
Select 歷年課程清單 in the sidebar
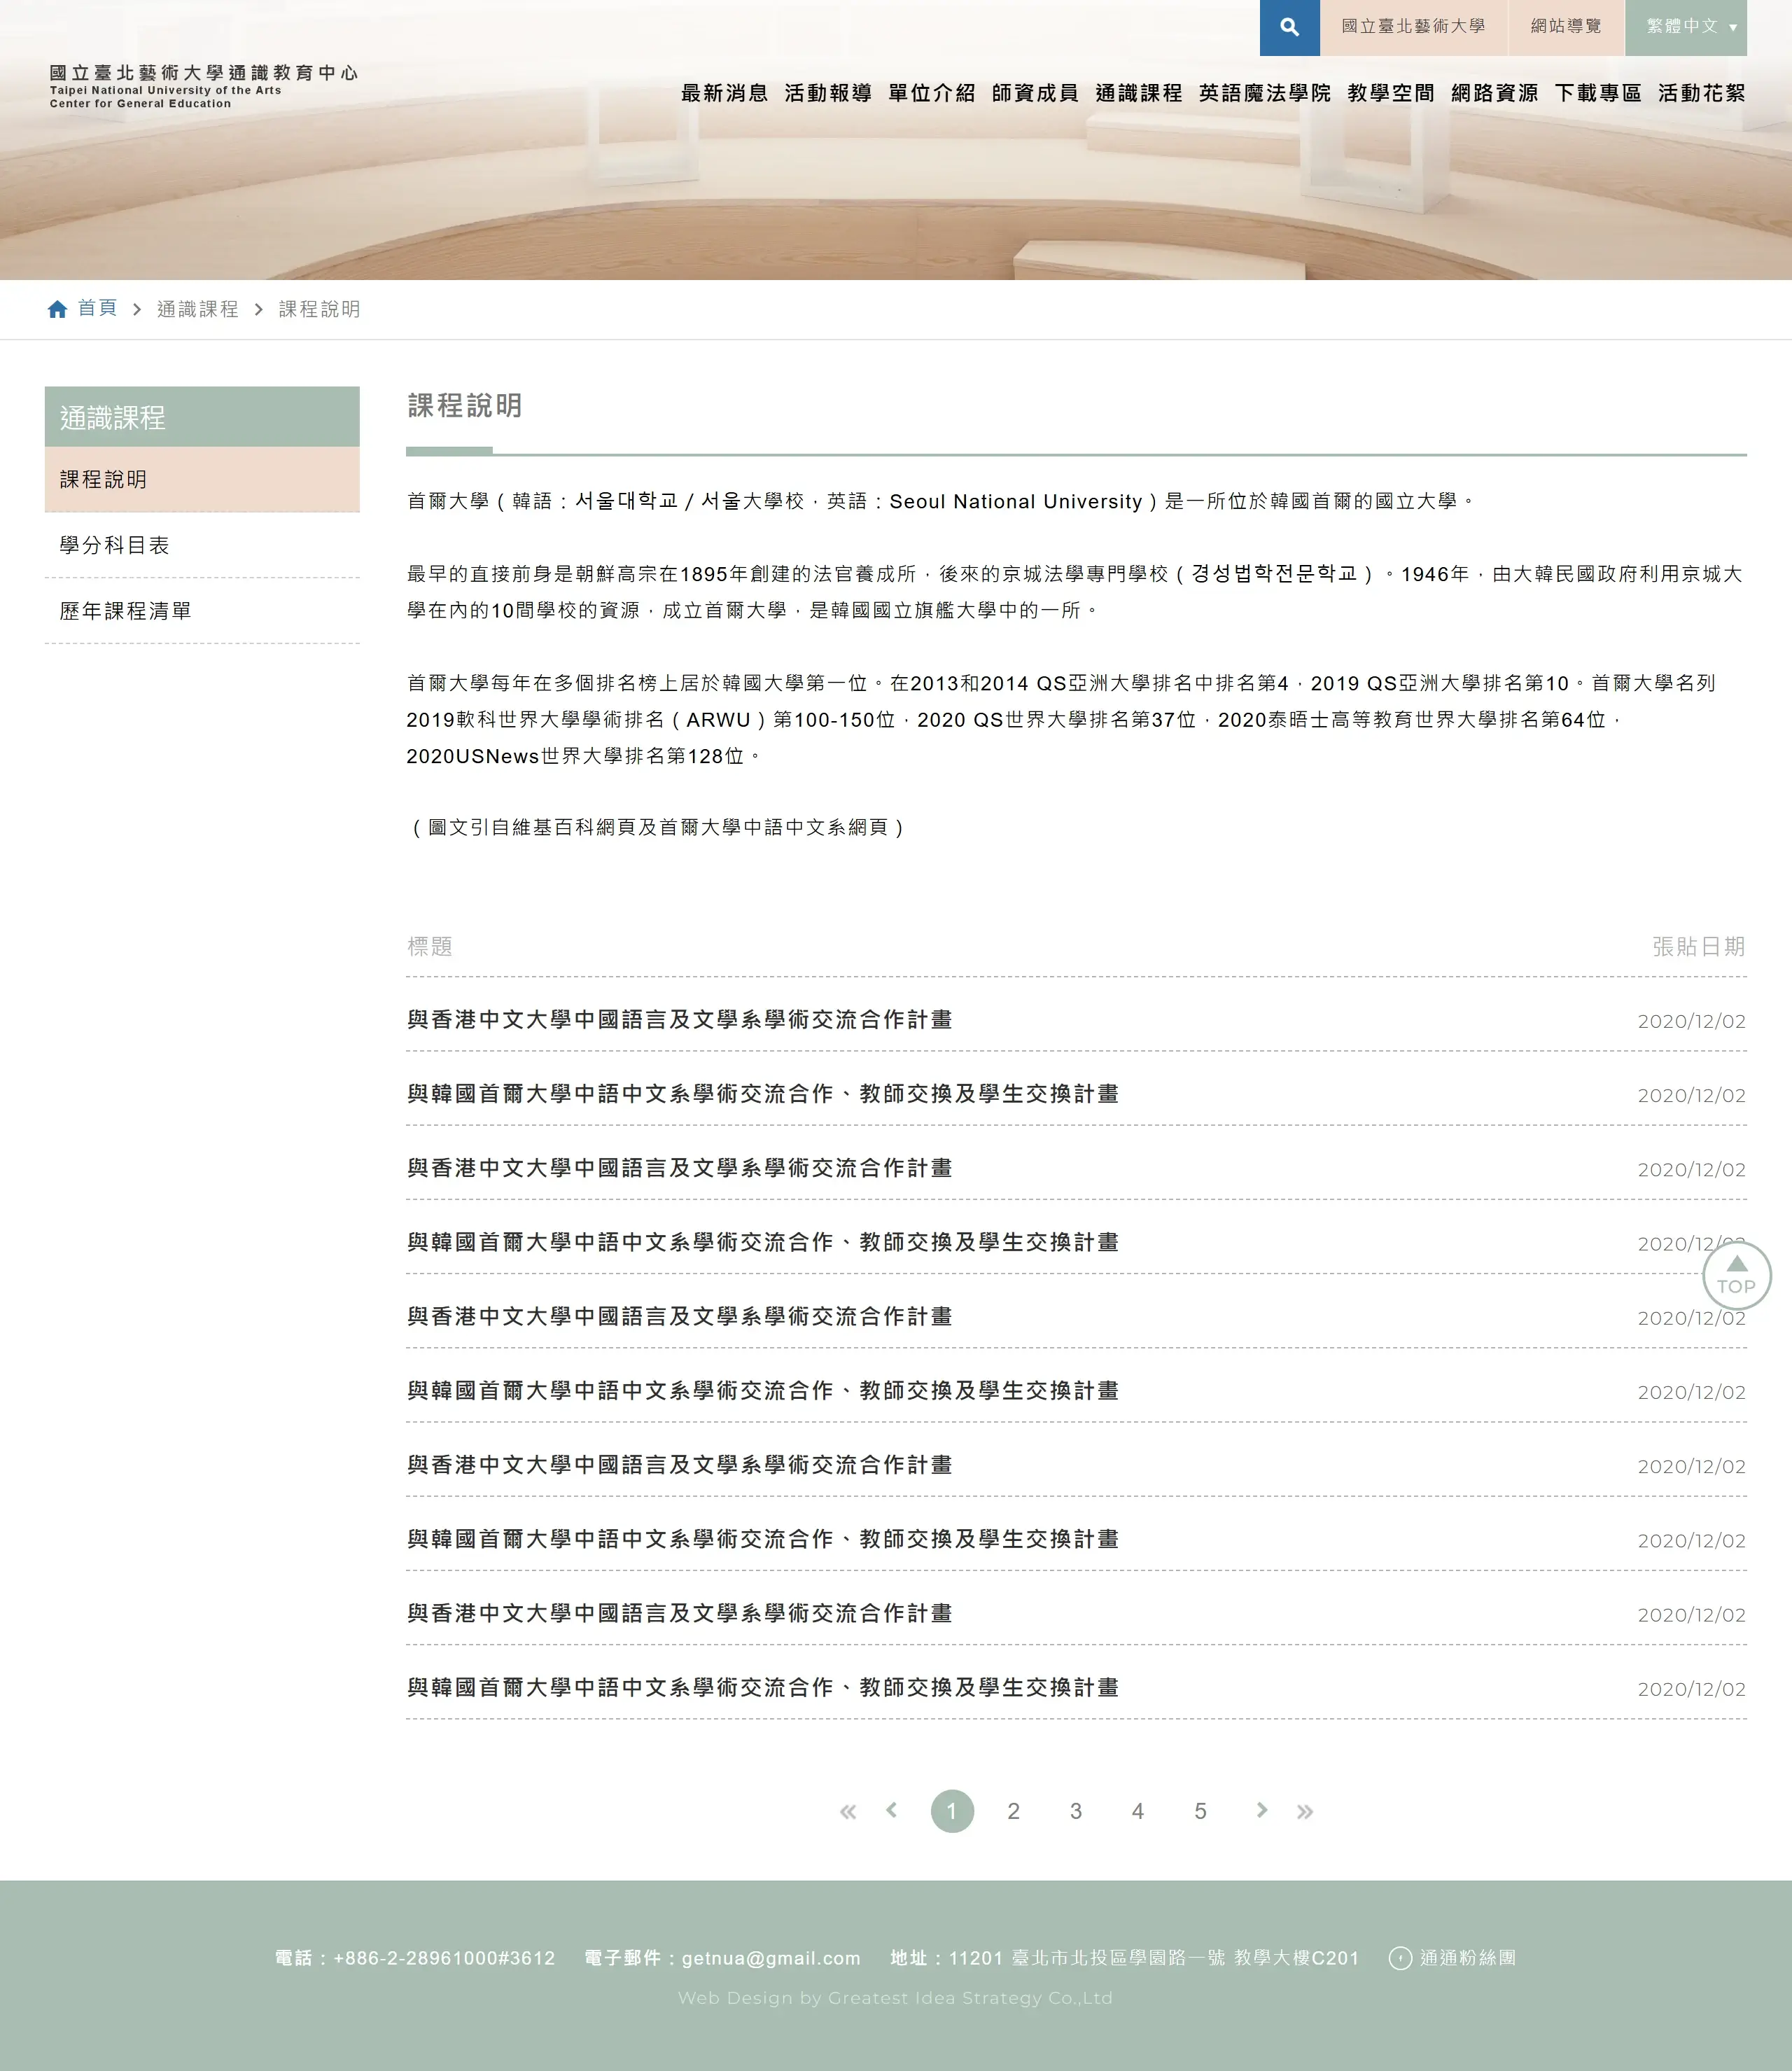[x=202, y=611]
